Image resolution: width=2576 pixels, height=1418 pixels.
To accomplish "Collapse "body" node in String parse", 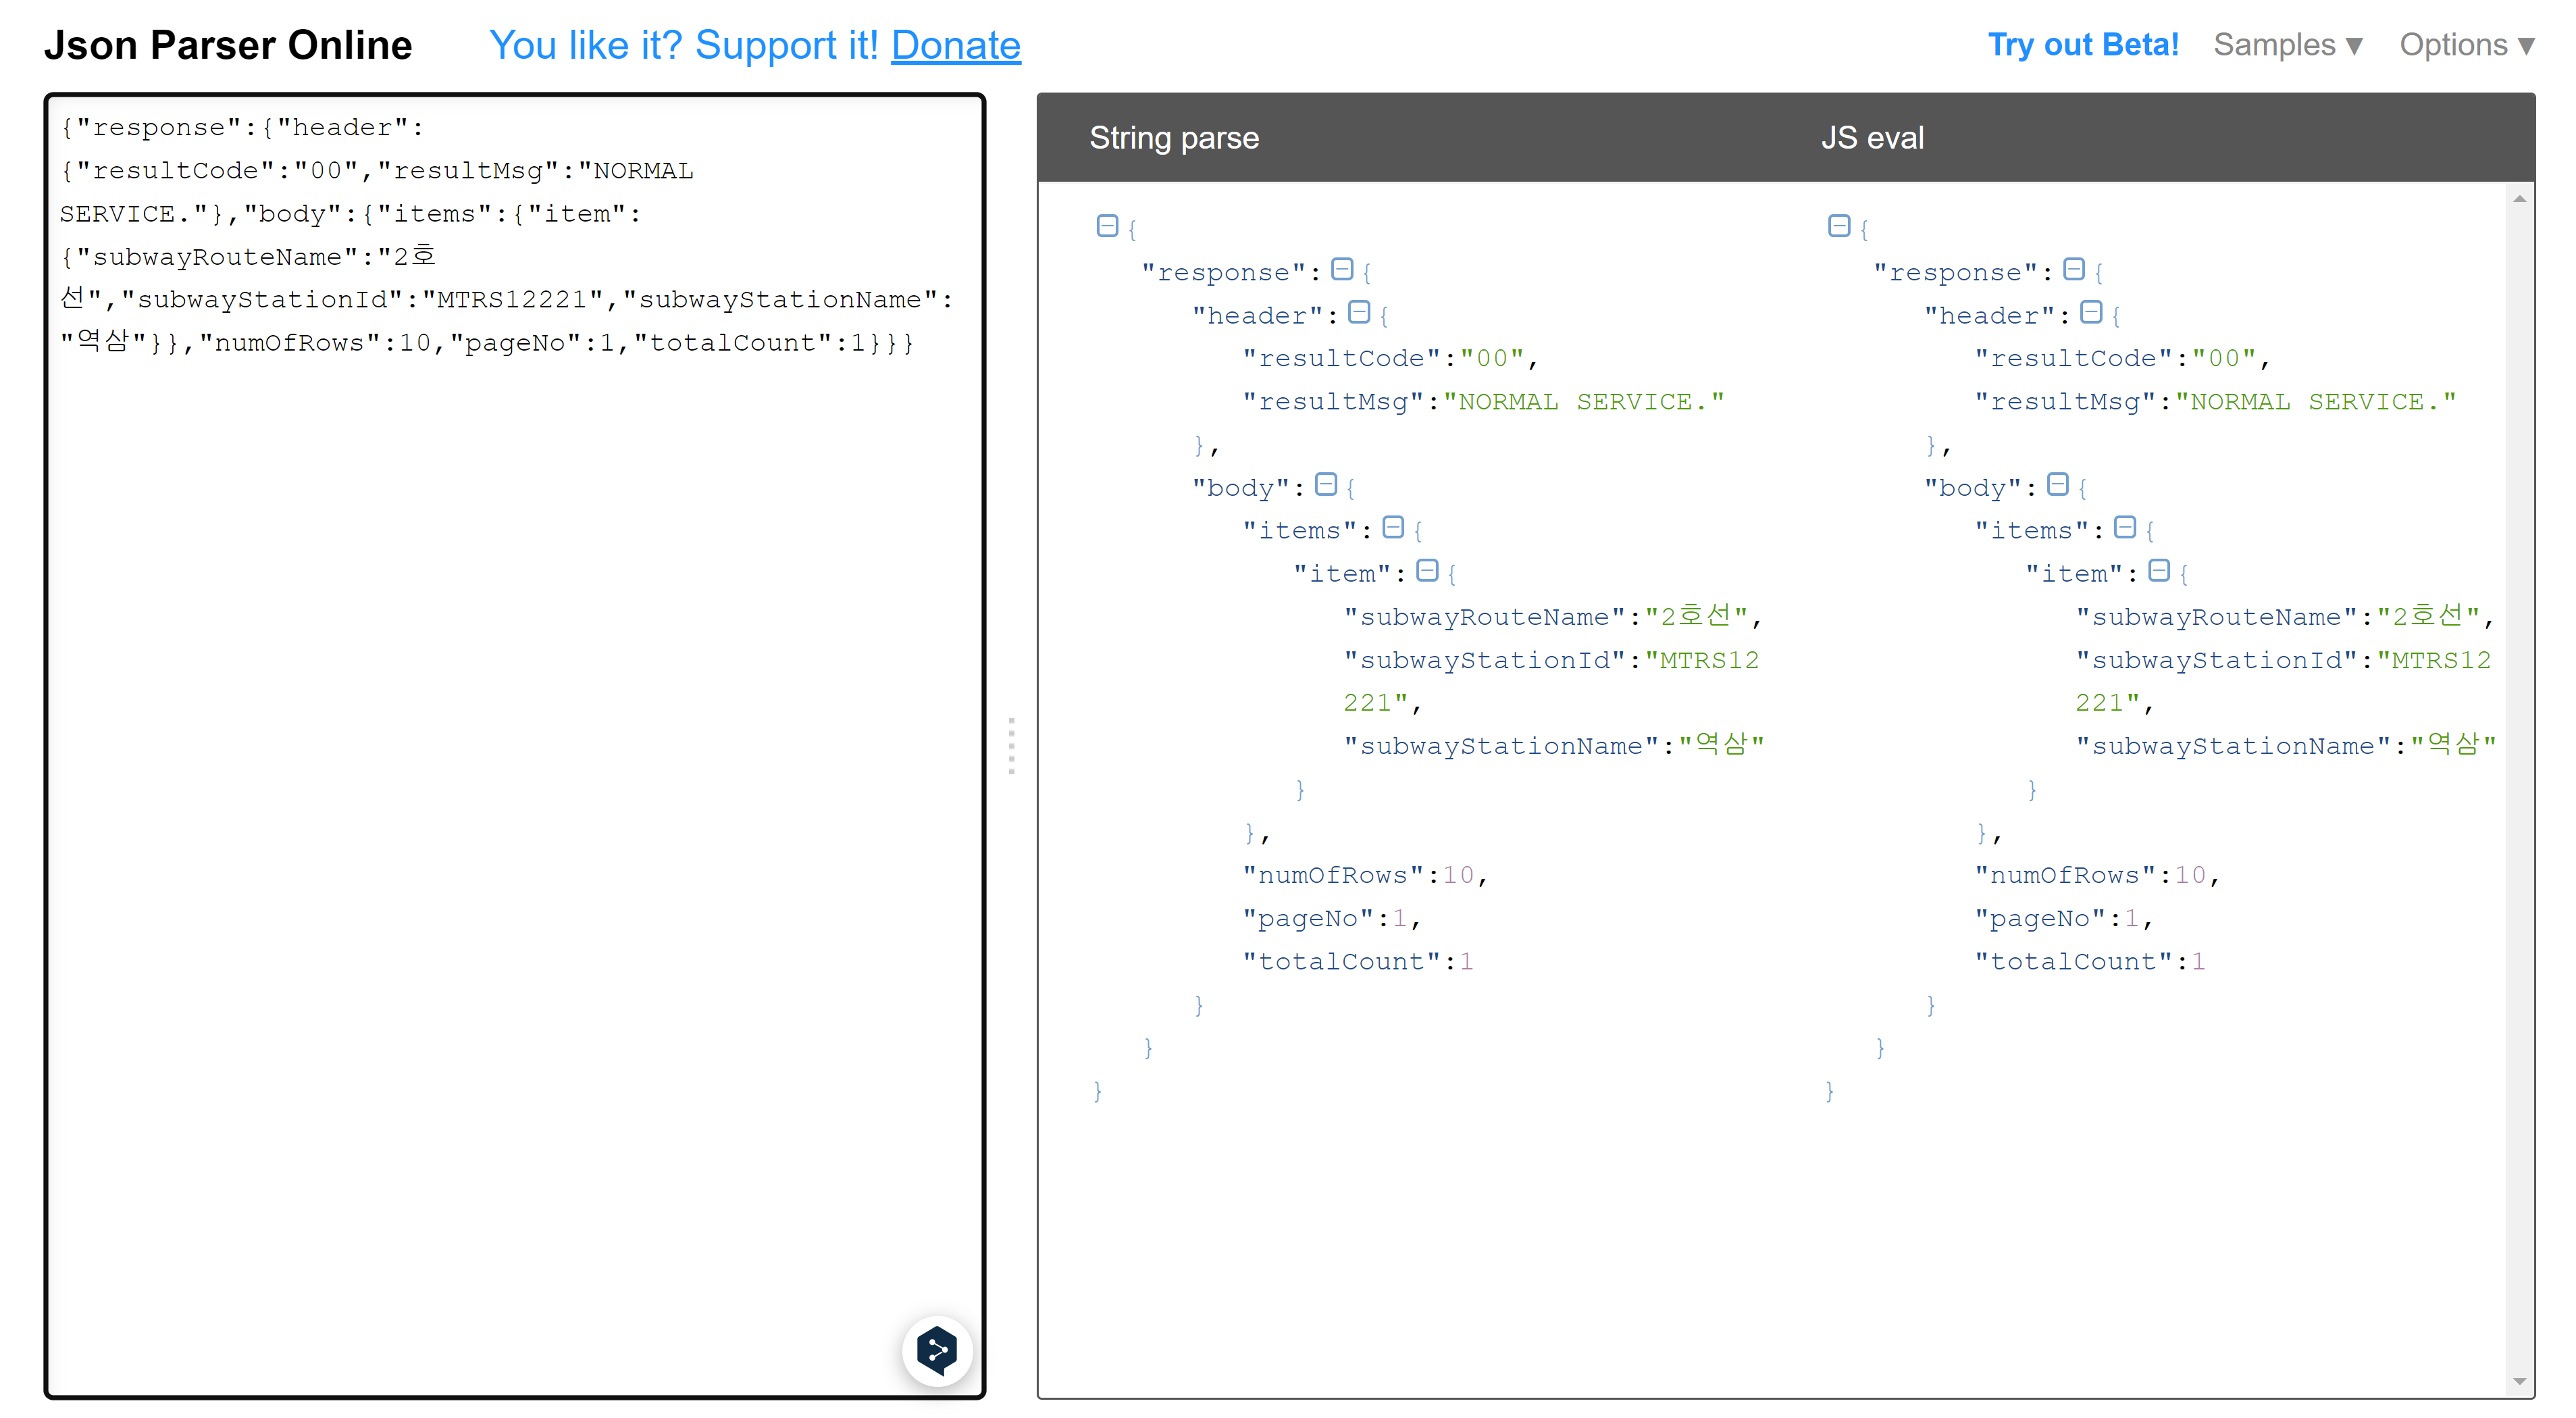I will click(x=1326, y=485).
